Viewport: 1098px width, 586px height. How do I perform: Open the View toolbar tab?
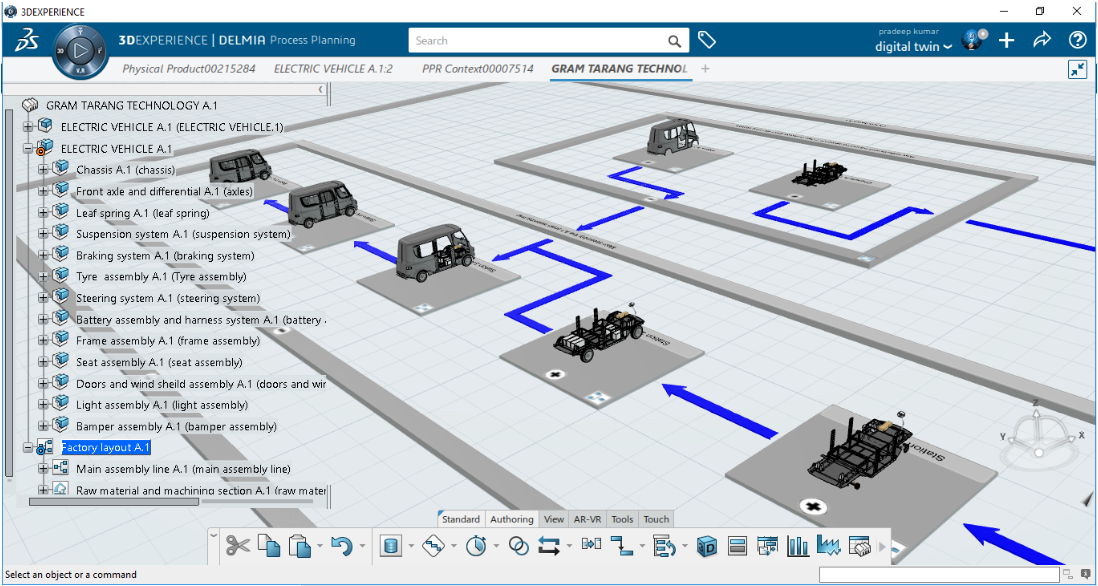click(554, 519)
